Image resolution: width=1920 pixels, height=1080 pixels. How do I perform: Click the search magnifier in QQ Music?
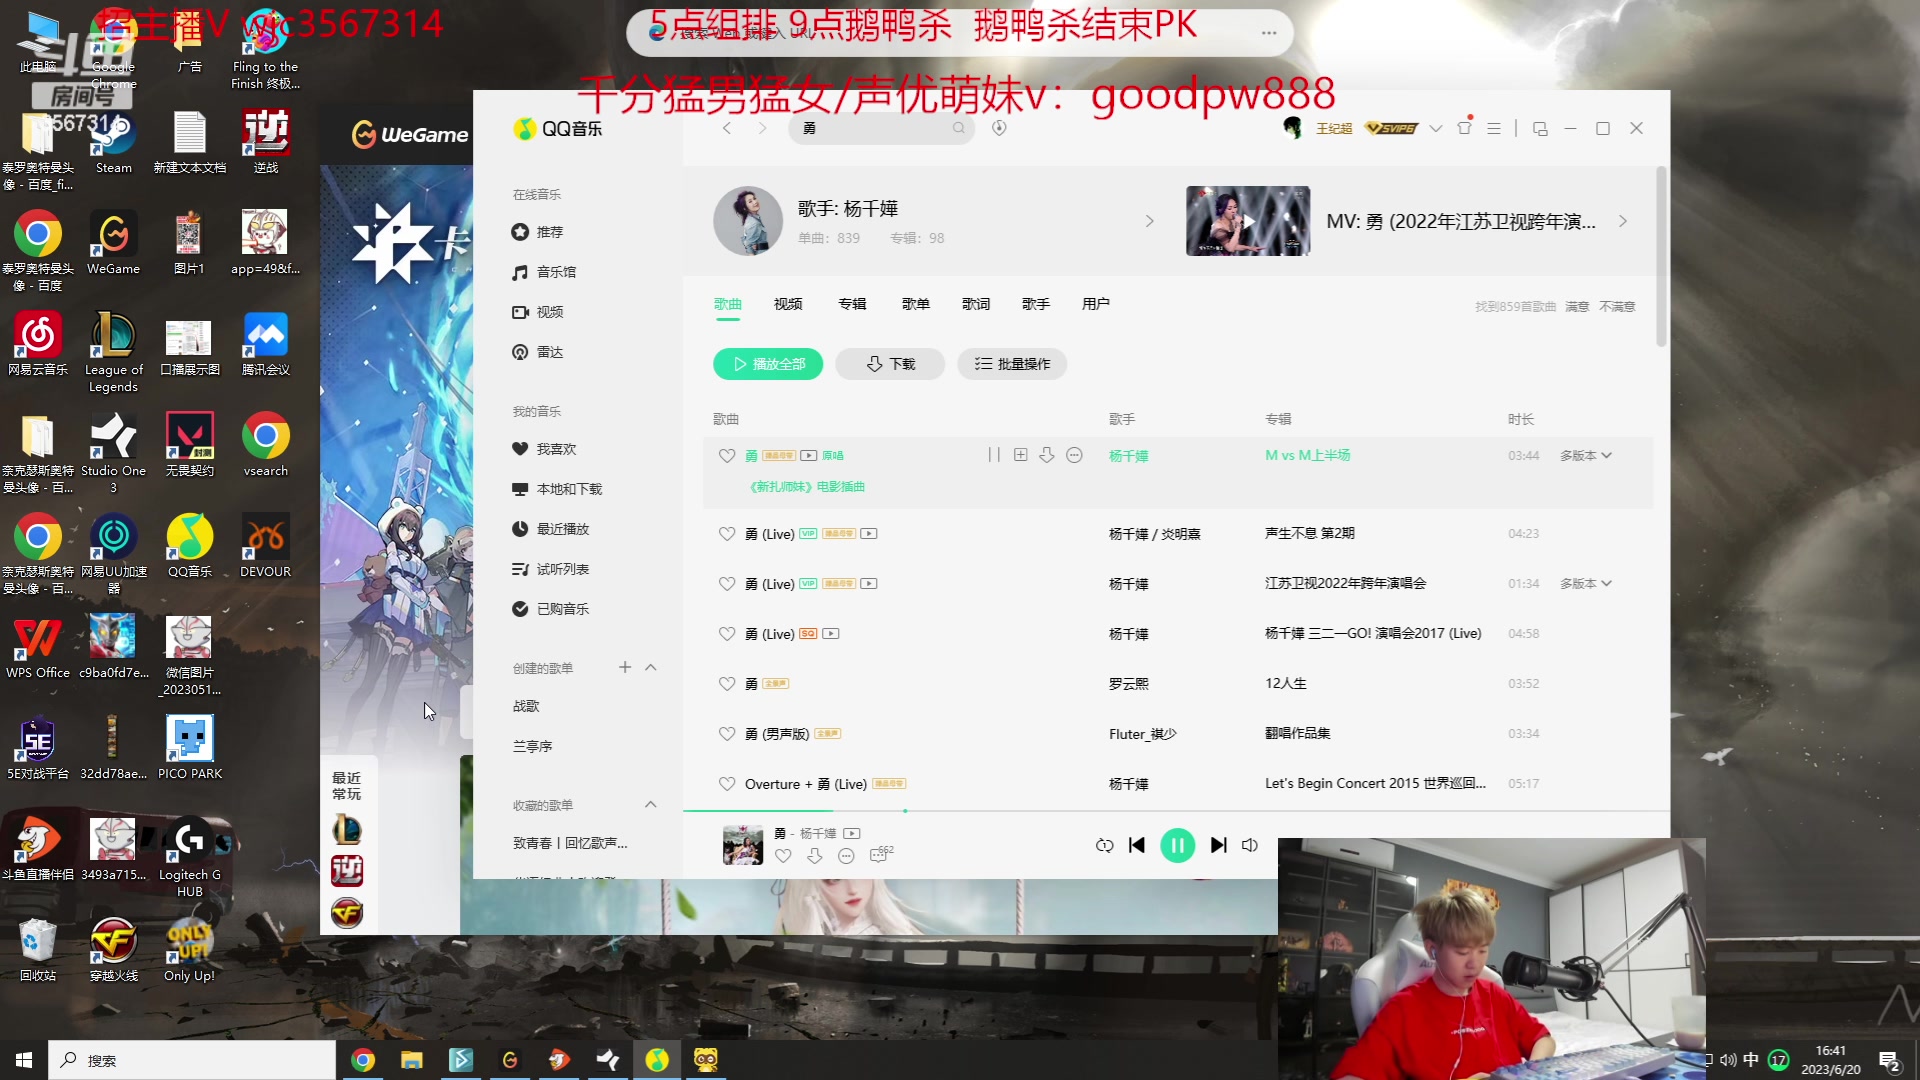pos(958,128)
